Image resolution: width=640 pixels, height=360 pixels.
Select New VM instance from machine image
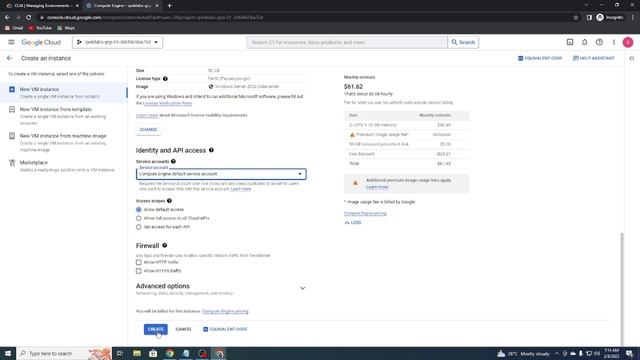click(64, 142)
